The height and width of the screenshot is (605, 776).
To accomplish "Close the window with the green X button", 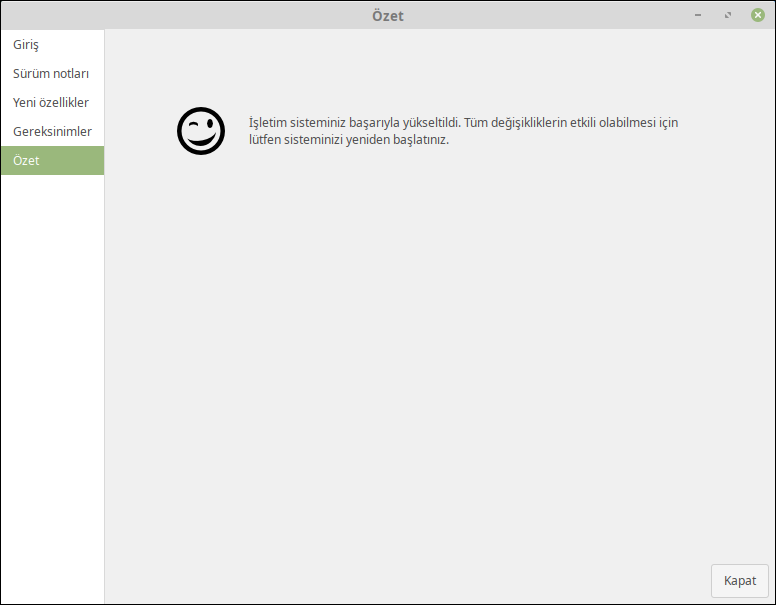I will tap(757, 15).
